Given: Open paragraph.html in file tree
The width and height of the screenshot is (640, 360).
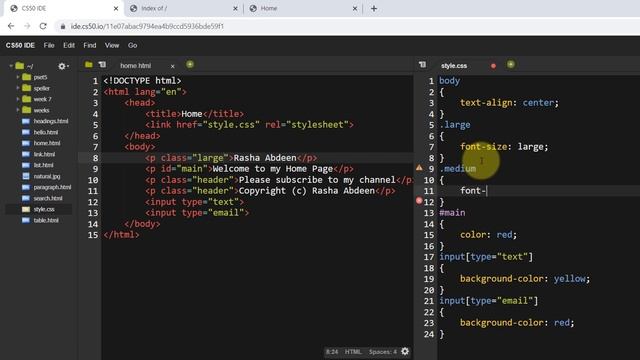Looking at the screenshot, I should tap(52, 187).
